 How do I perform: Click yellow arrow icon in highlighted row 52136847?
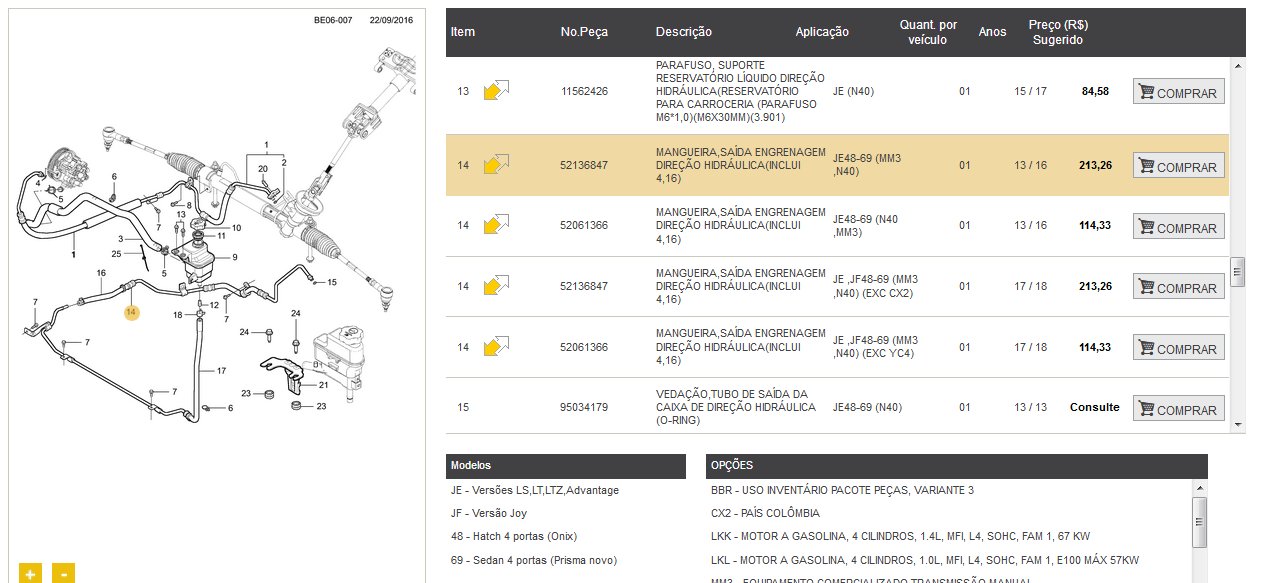(x=496, y=165)
